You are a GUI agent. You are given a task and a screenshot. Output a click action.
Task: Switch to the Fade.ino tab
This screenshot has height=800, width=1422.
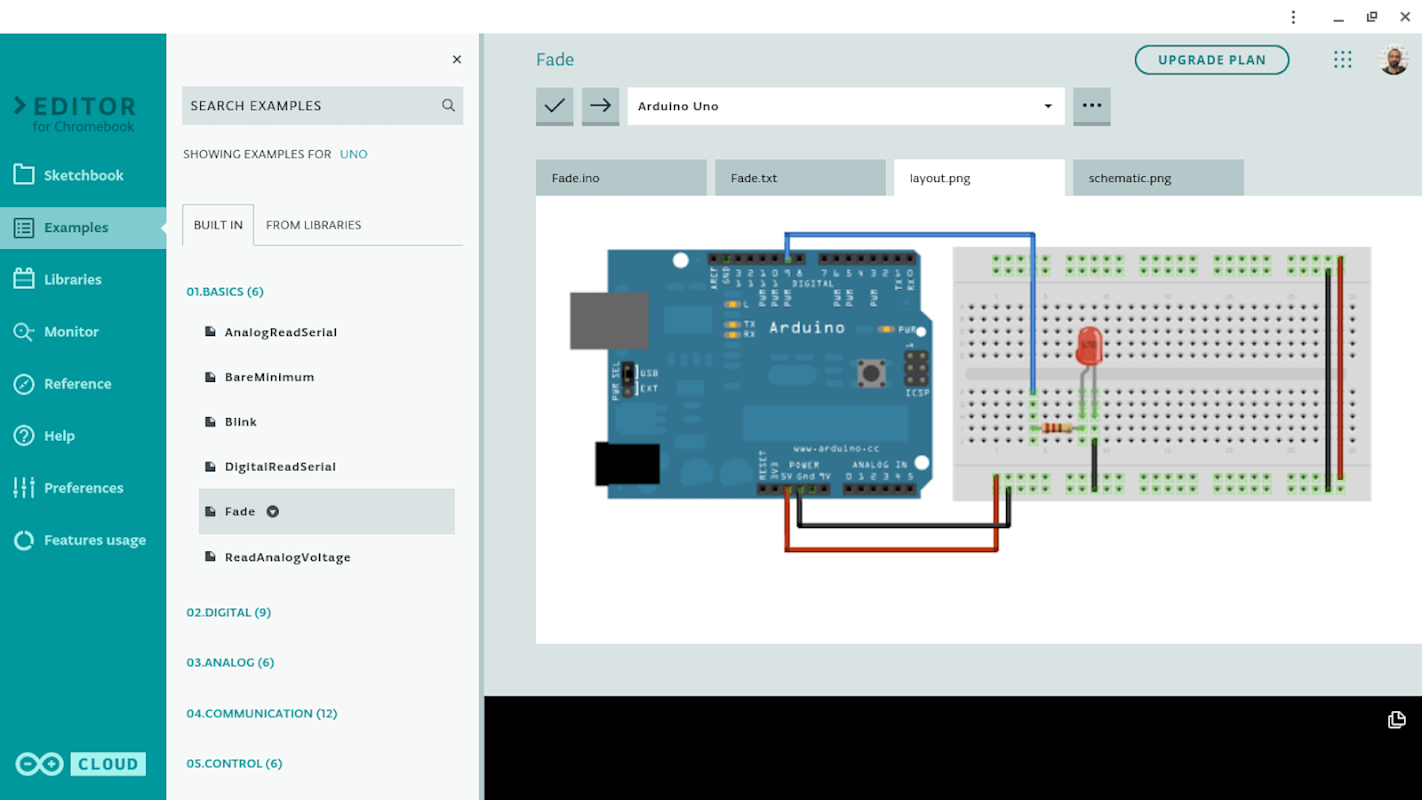(x=620, y=178)
